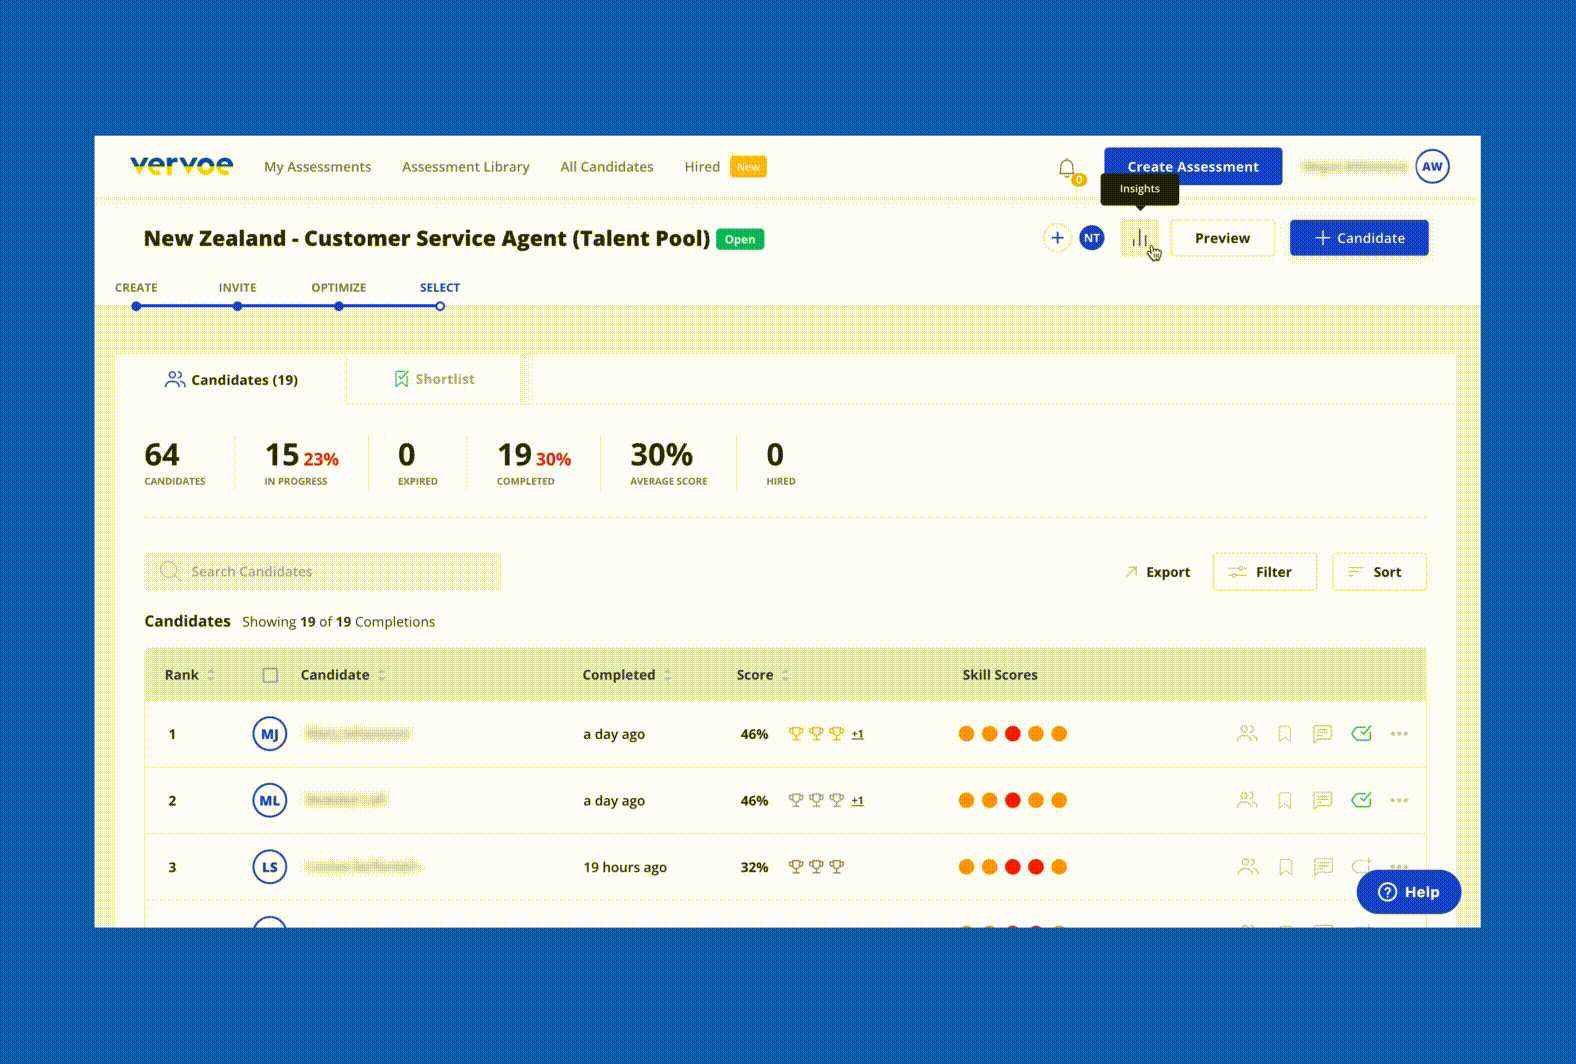Click the 32% score of rank 3
1576x1064 pixels.
754,867
